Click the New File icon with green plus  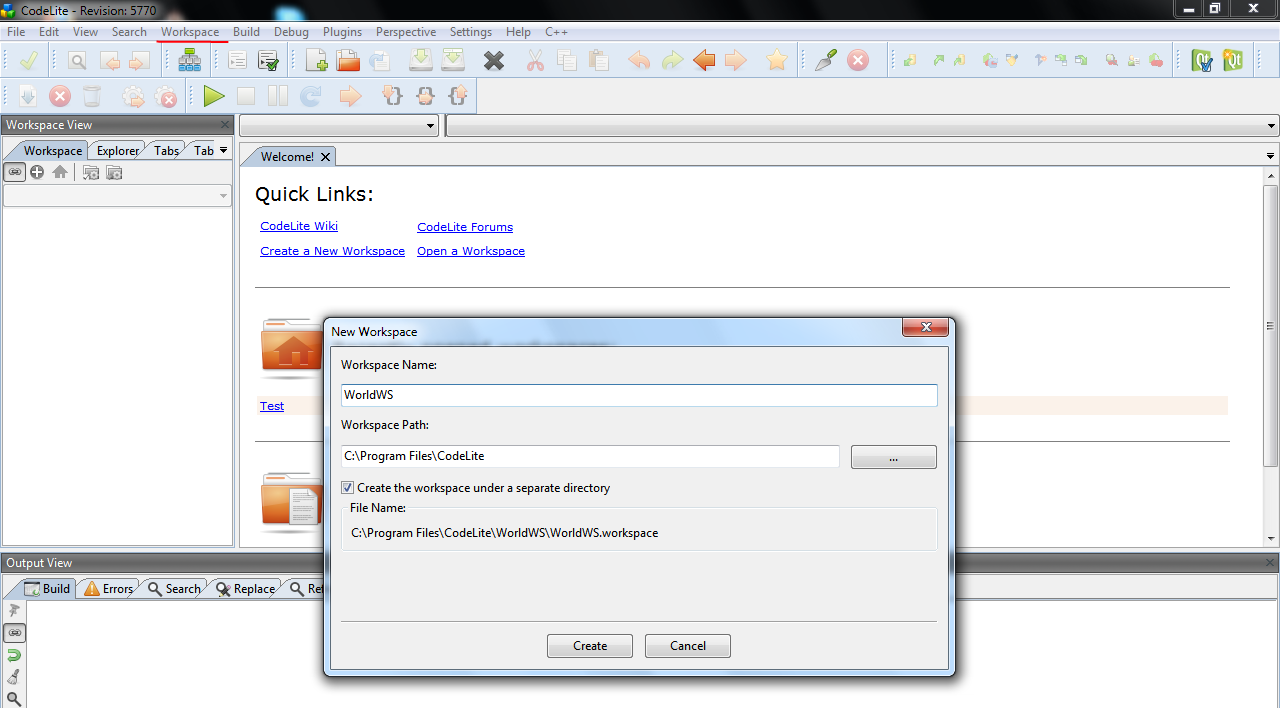click(x=316, y=61)
